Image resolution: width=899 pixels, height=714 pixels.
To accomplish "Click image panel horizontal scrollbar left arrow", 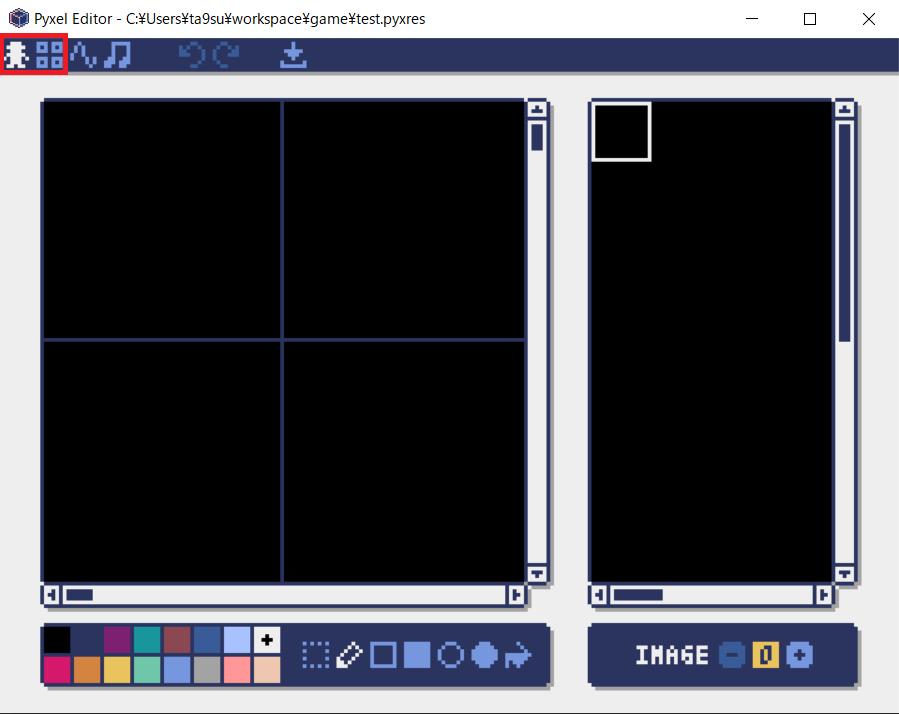I will pyautogui.click(x=599, y=595).
